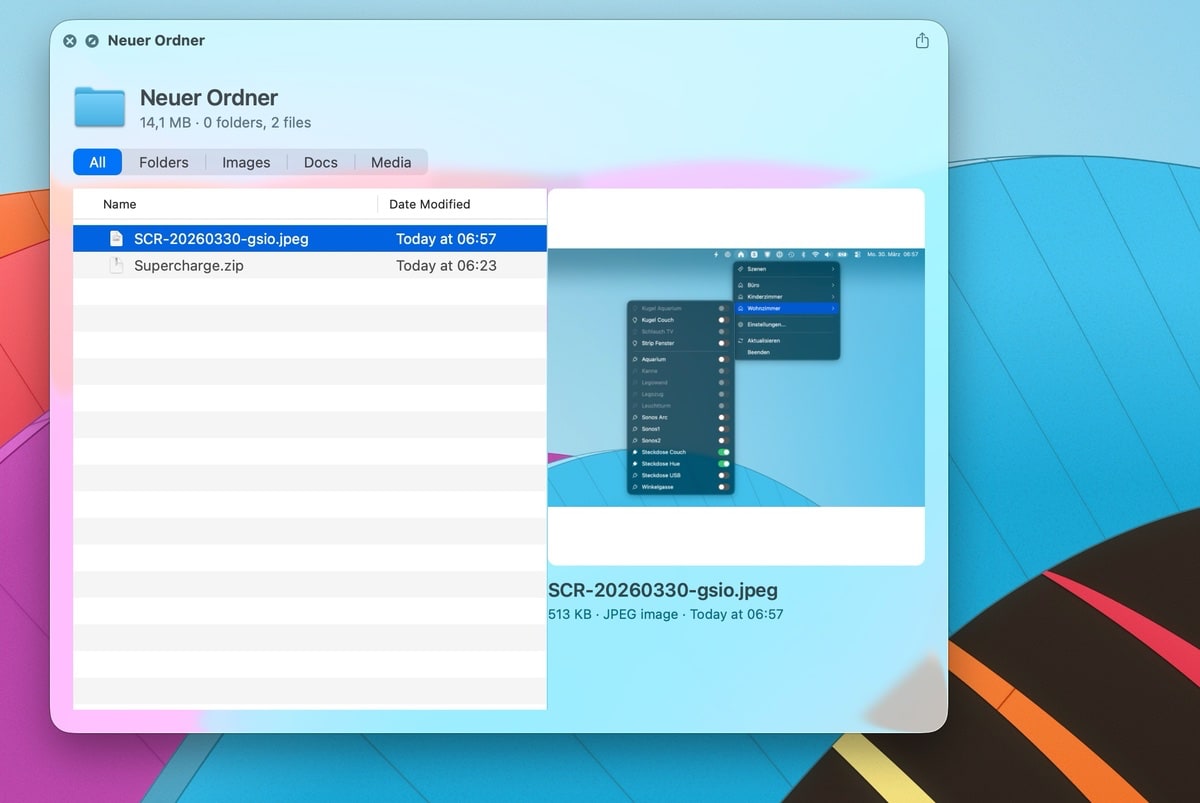Viewport: 1200px width, 803px height.
Task: Expand the Wohnzimmer submenu chevron in the preview
Action: click(833, 308)
